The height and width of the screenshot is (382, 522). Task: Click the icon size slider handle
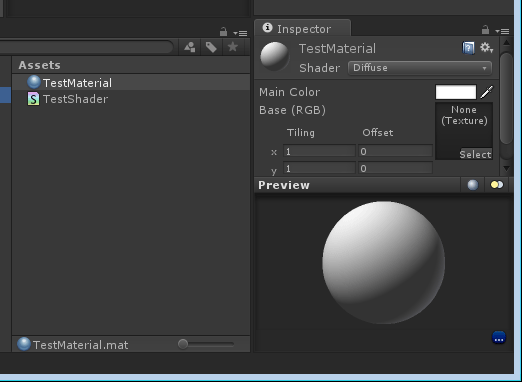click(183, 344)
